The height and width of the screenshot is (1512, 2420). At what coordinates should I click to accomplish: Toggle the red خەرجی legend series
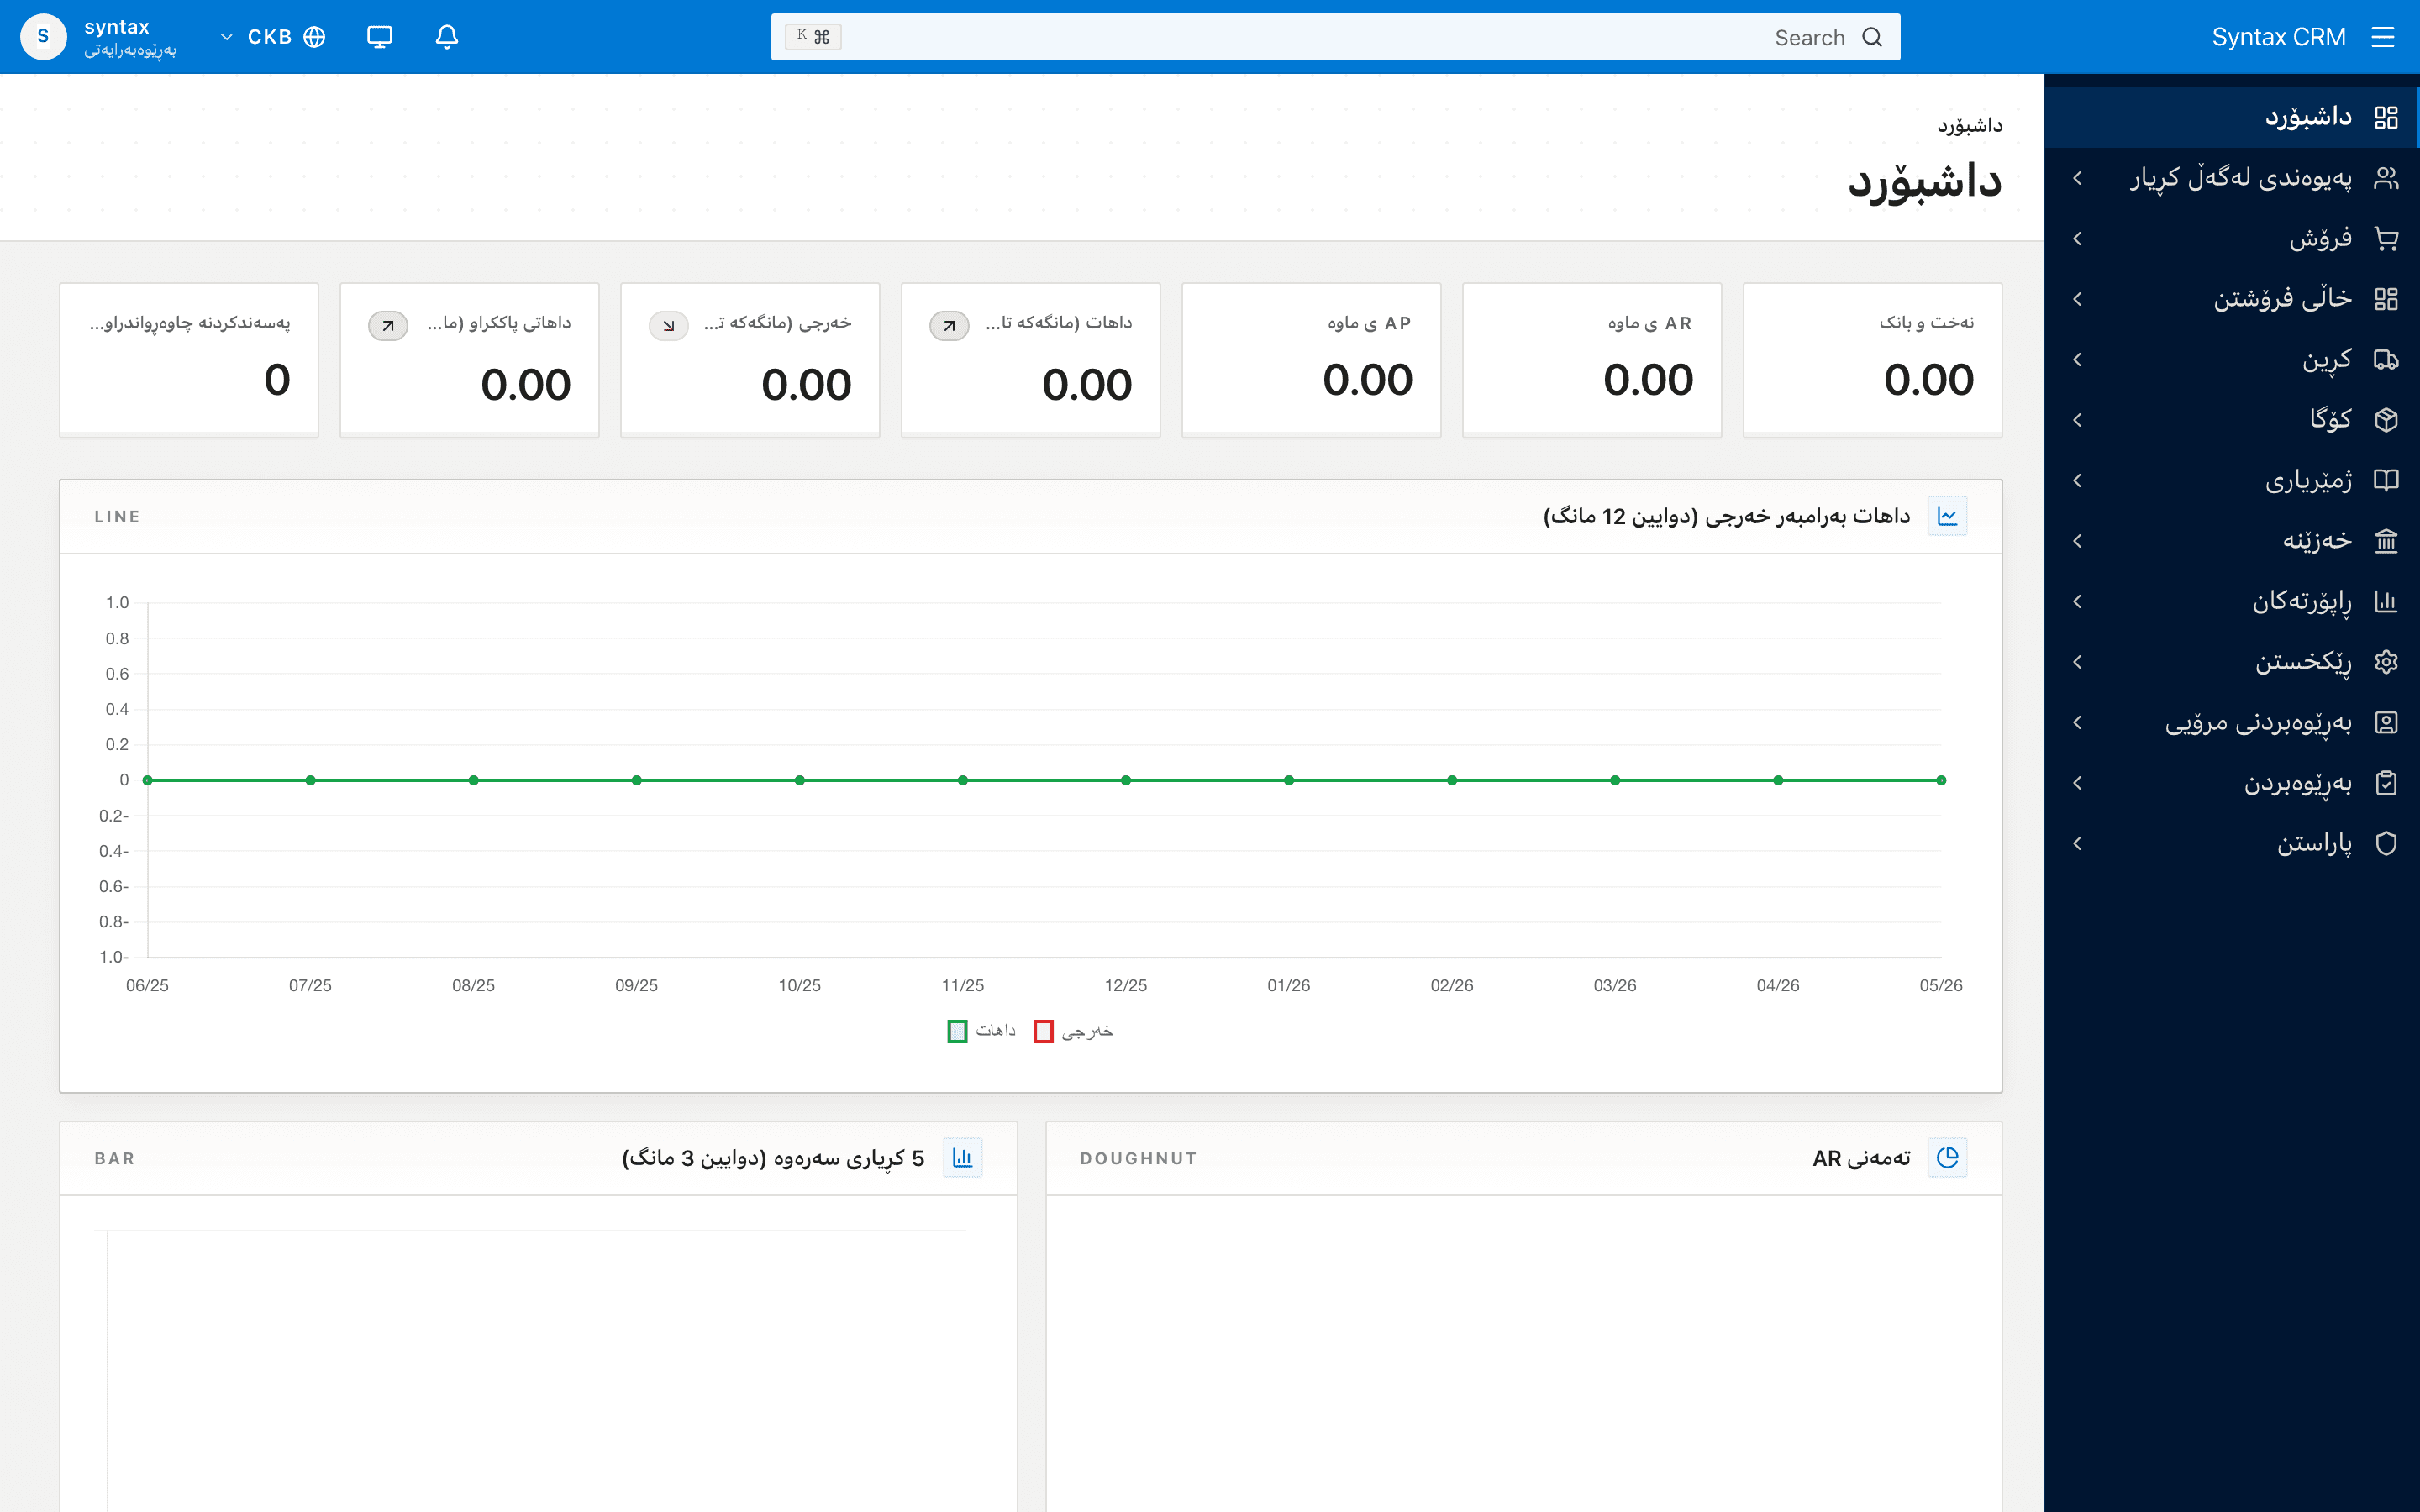click(1073, 1030)
